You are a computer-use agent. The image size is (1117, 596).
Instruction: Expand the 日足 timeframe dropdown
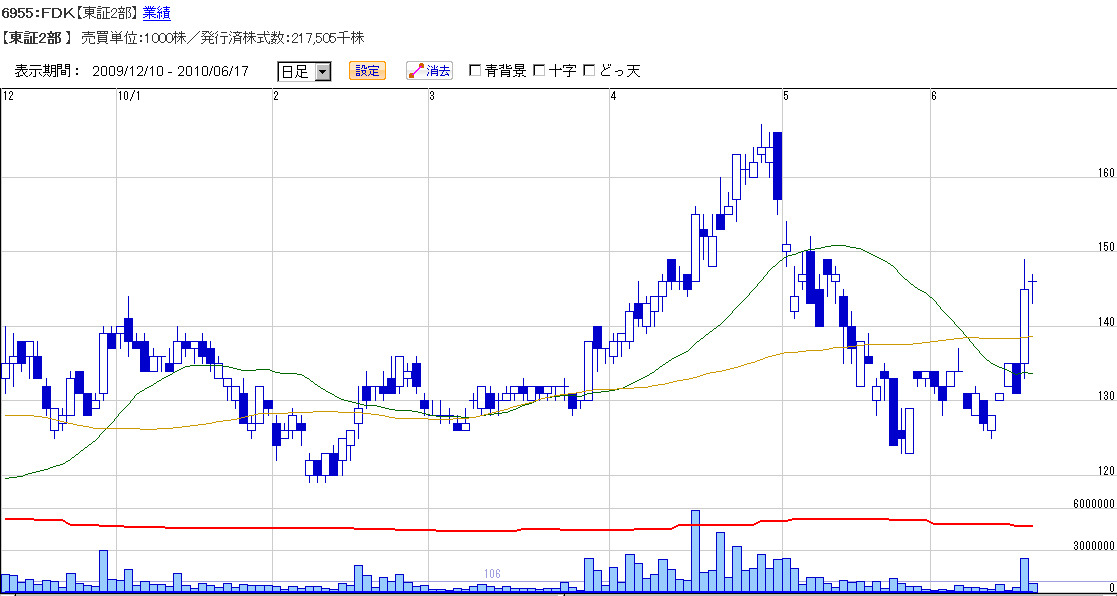322,71
